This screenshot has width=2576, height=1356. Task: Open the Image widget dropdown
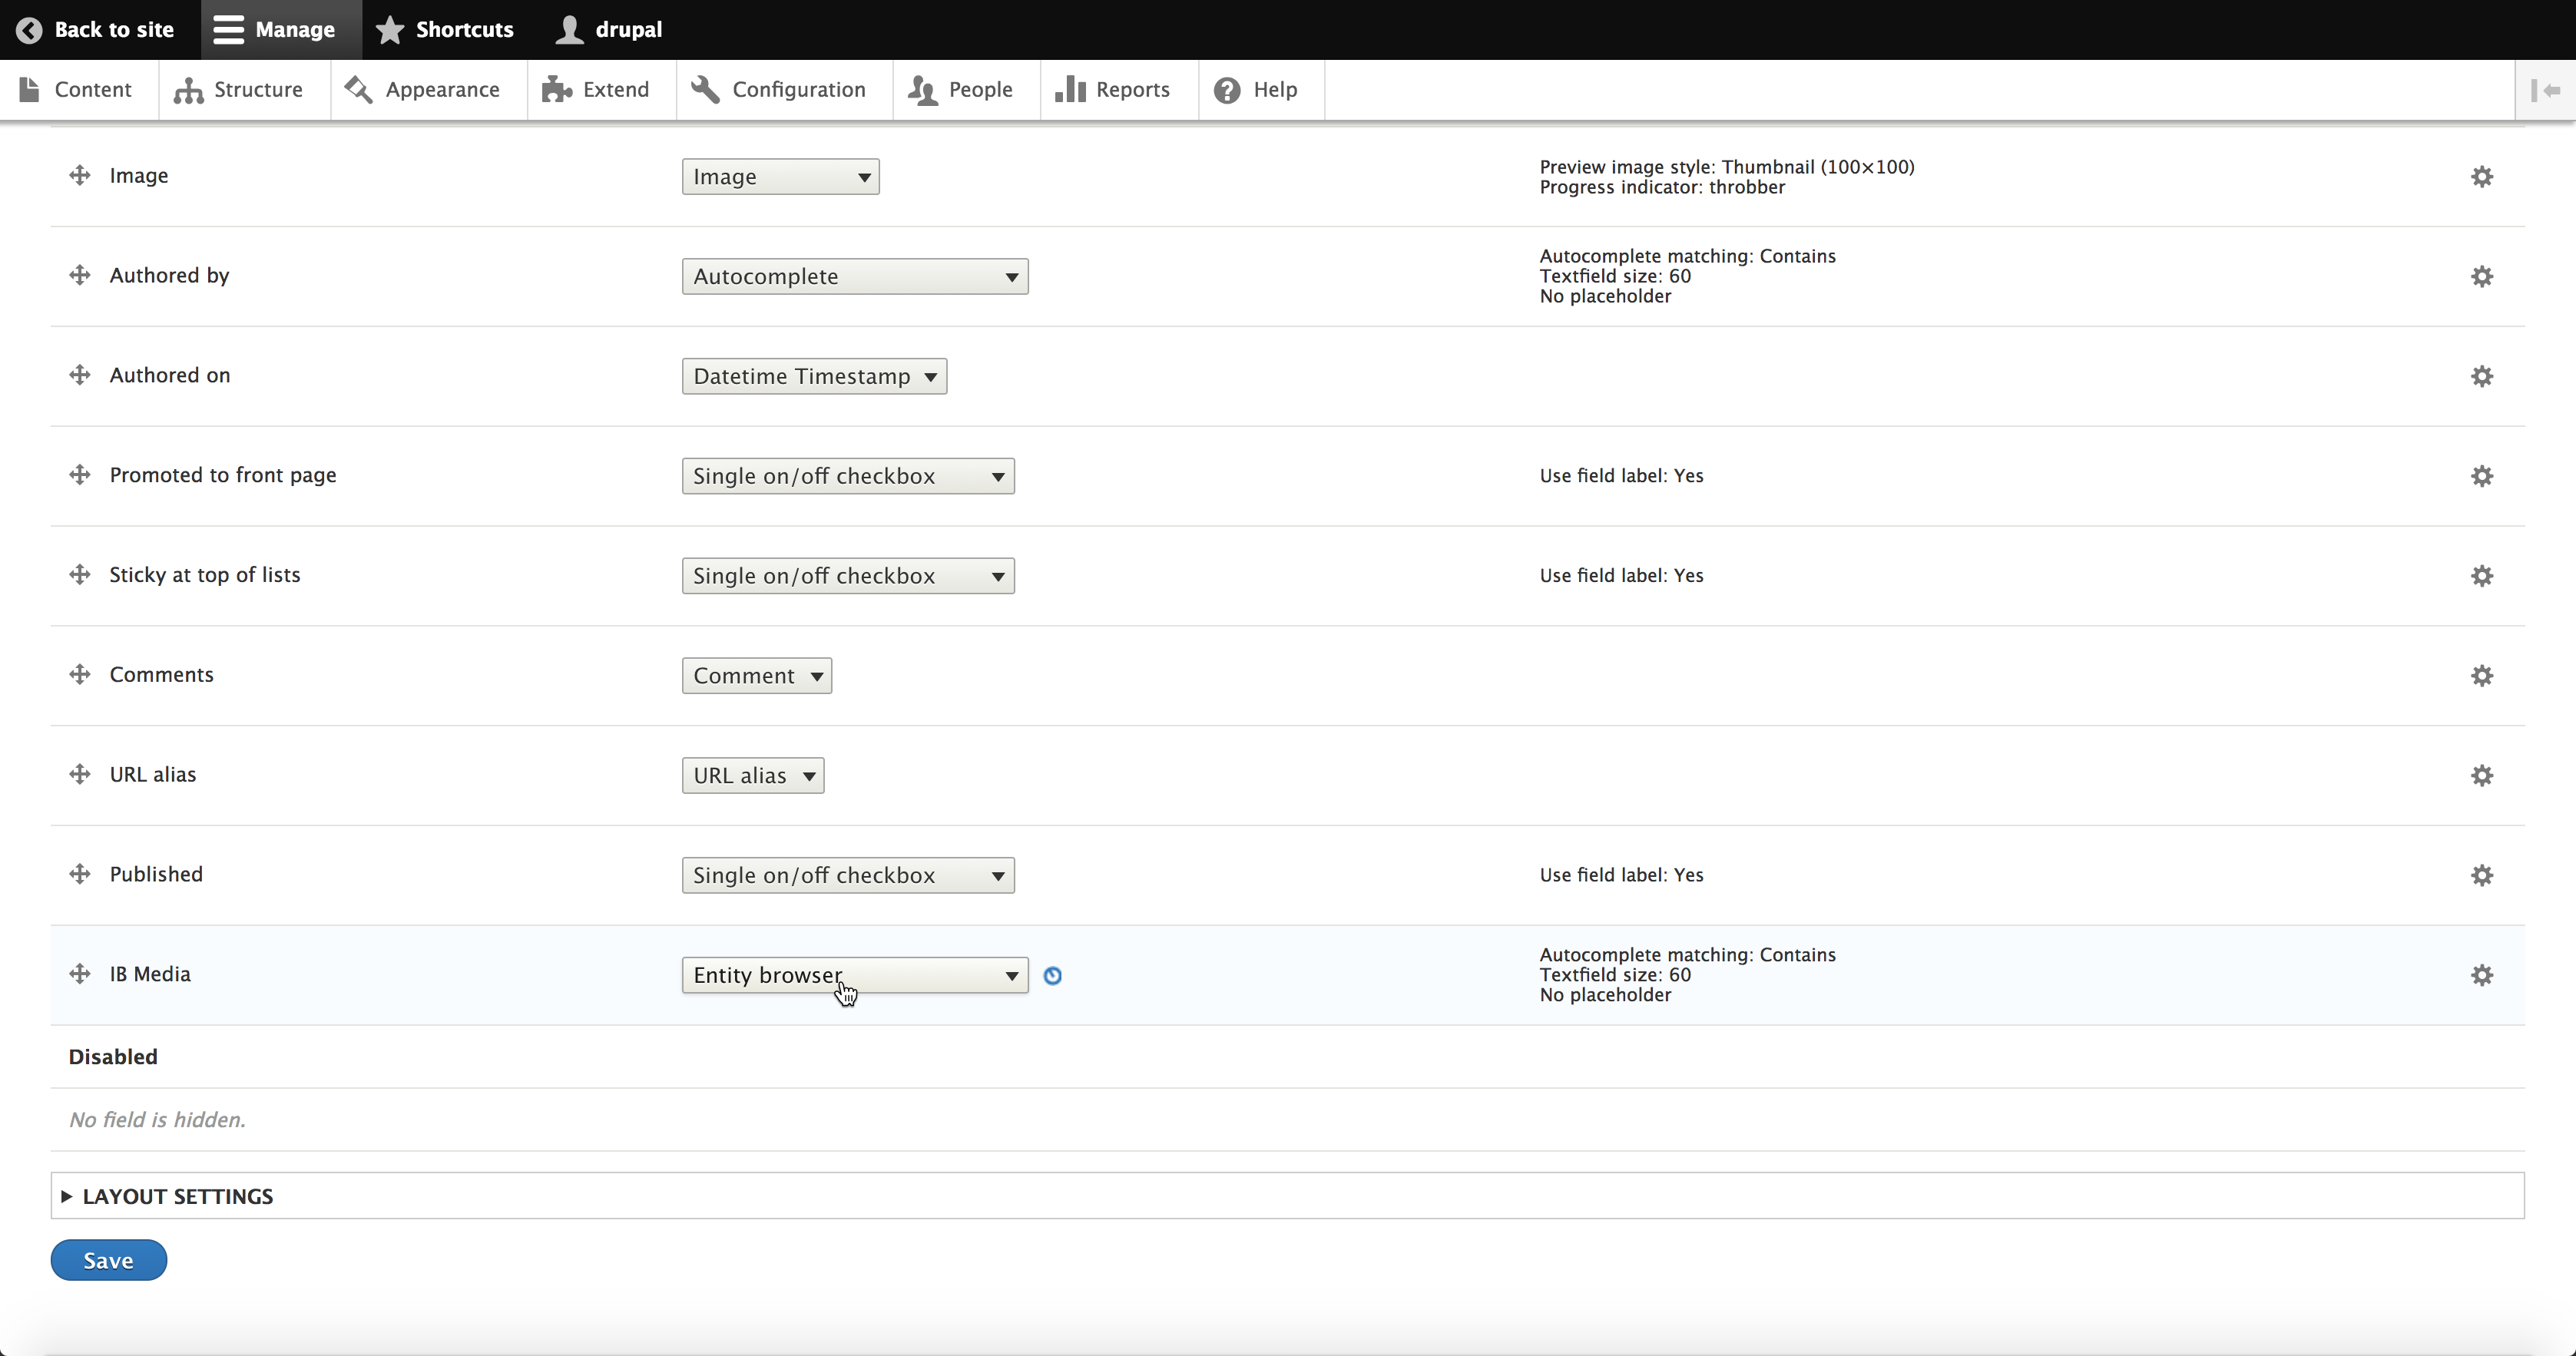point(780,177)
